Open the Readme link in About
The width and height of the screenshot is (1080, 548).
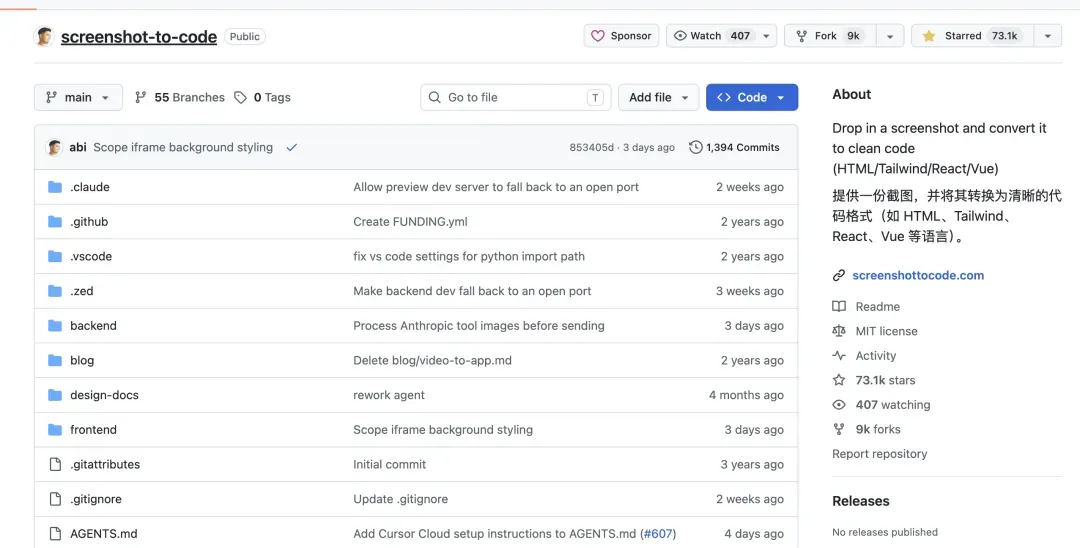tap(878, 306)
